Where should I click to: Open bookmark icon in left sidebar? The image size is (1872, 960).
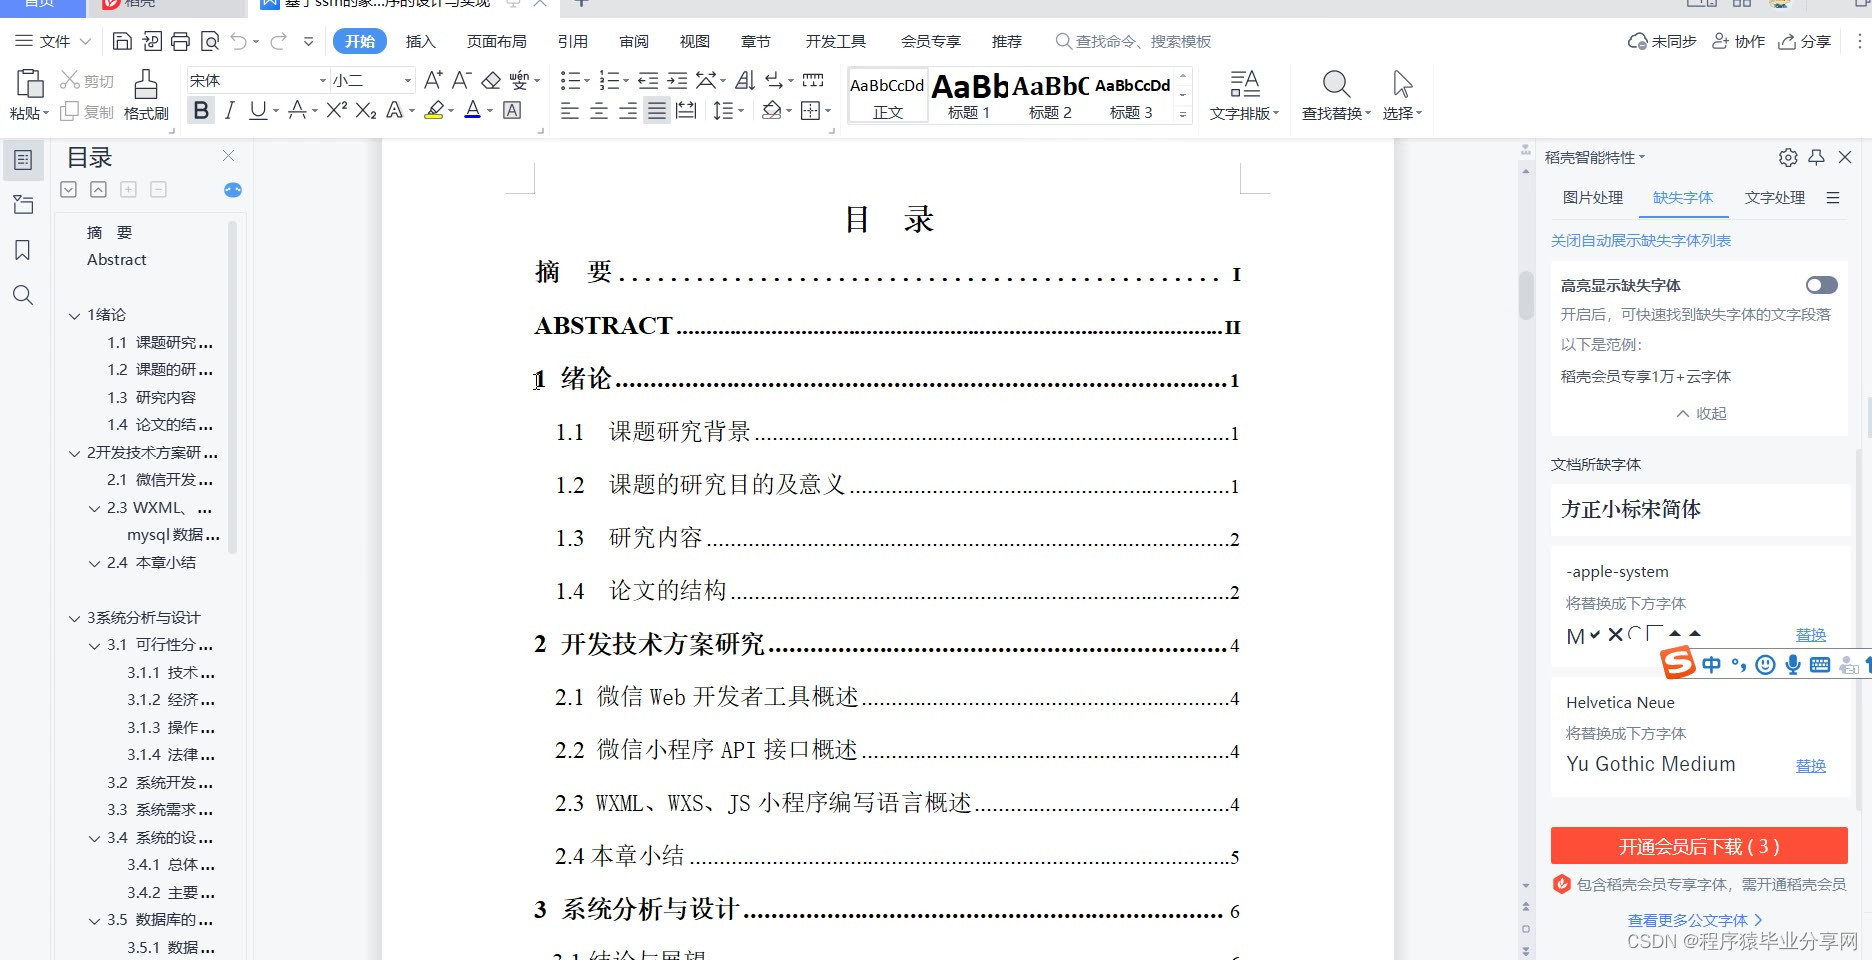coord(23,250)
